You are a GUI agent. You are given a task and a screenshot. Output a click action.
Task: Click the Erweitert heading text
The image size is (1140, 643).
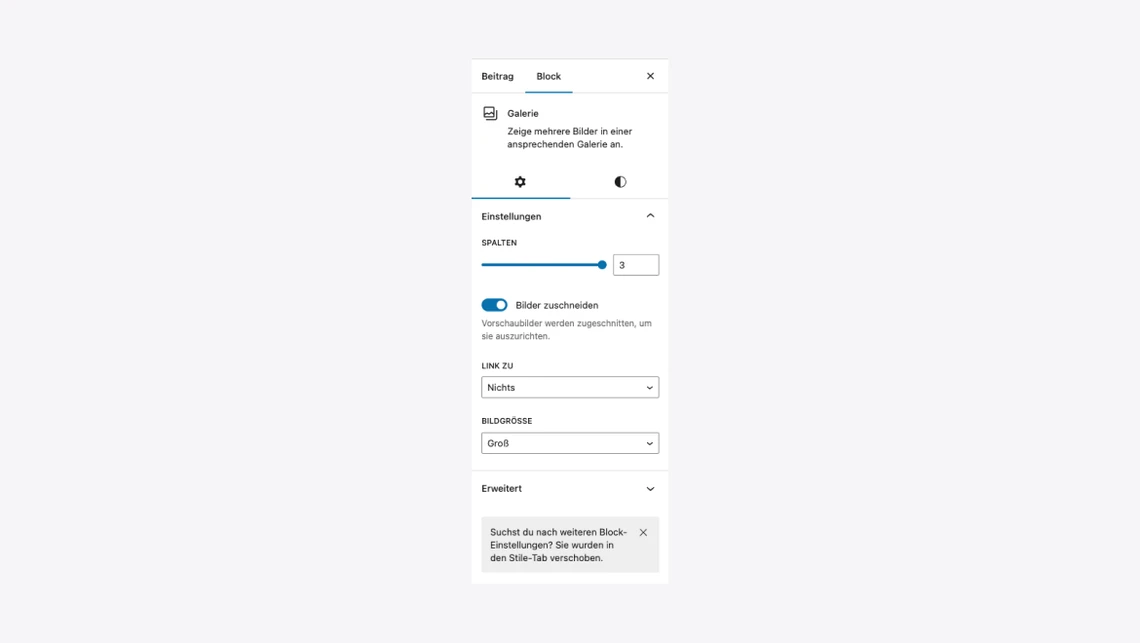502,489
